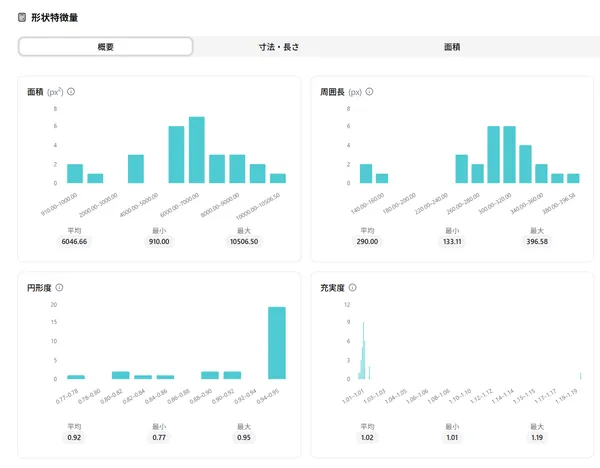
Task: Select the 概要 tab
Action: (x=106, y=47)
